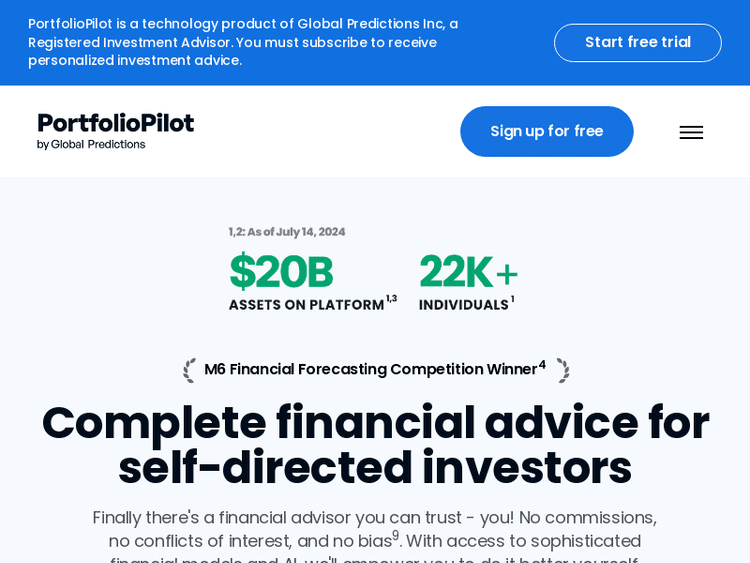Open footnote 1,3 after Assets on Platform
Image resolution: width=750 pixels, height=563 pixels.
point(391,299)
